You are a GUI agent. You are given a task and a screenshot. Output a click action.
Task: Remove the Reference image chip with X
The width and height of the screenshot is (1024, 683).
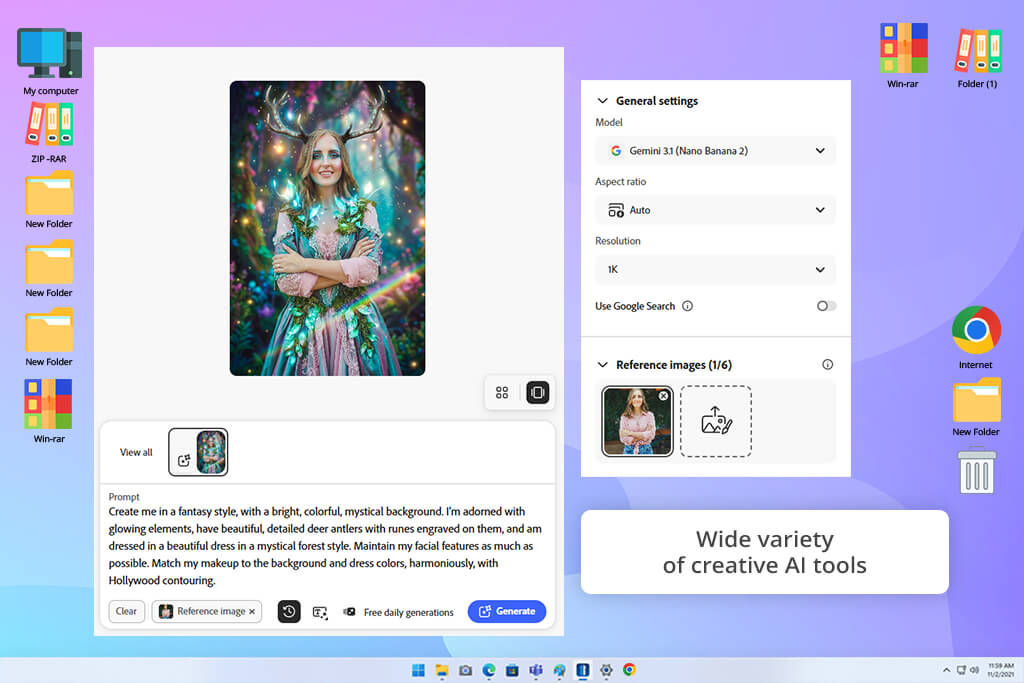click(252, 612)
